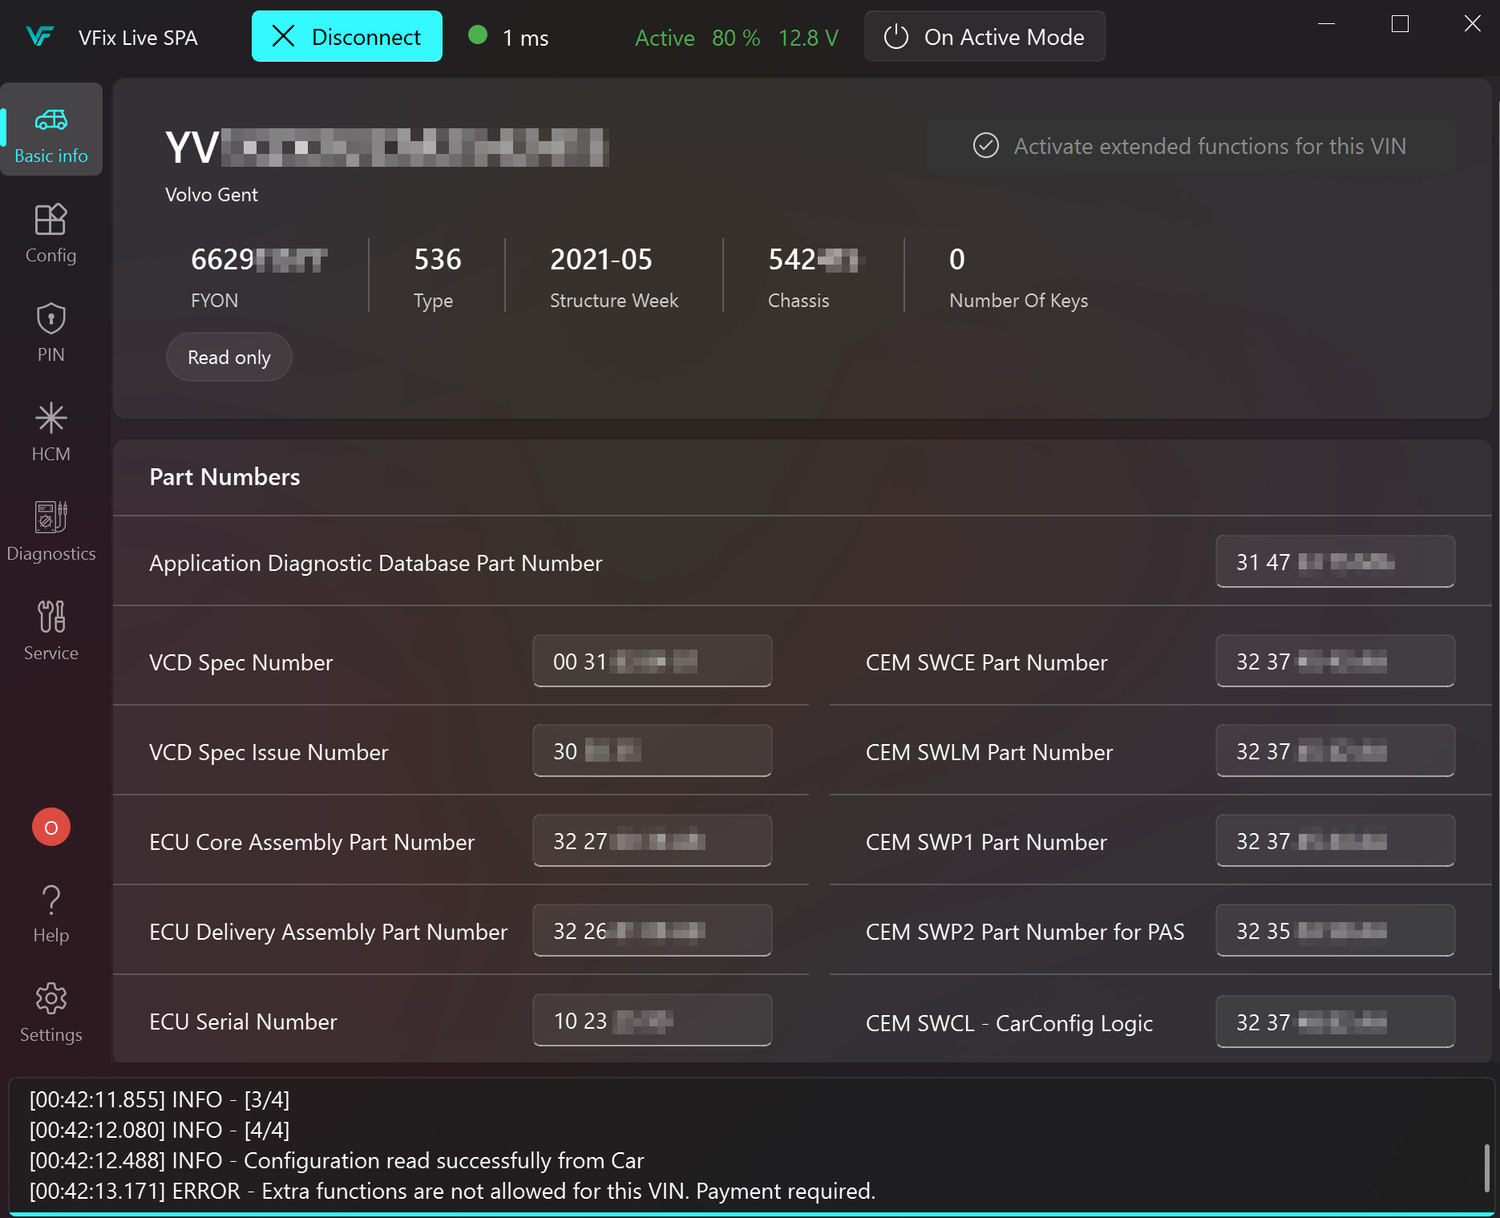Click the green connection status dot
Image resolution: width=1500 pixels, height=1218 pixels.
(x=478, y=35)
